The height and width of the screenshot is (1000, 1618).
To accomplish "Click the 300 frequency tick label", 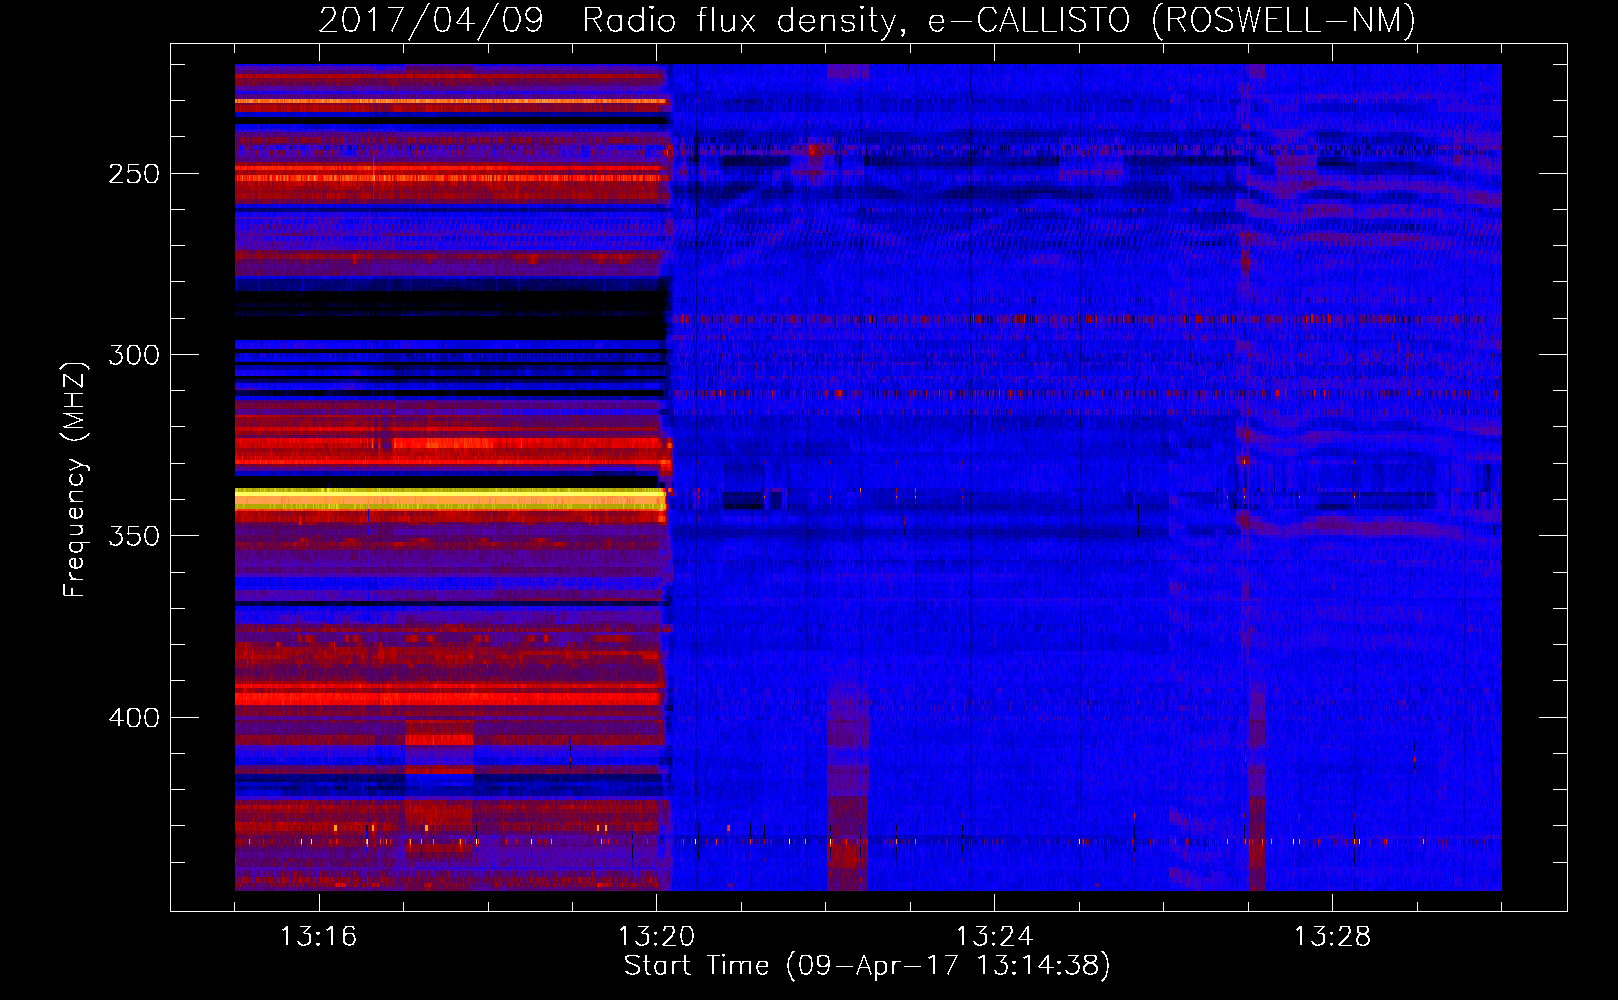I will pyautogui.click(x=133, y=355).
